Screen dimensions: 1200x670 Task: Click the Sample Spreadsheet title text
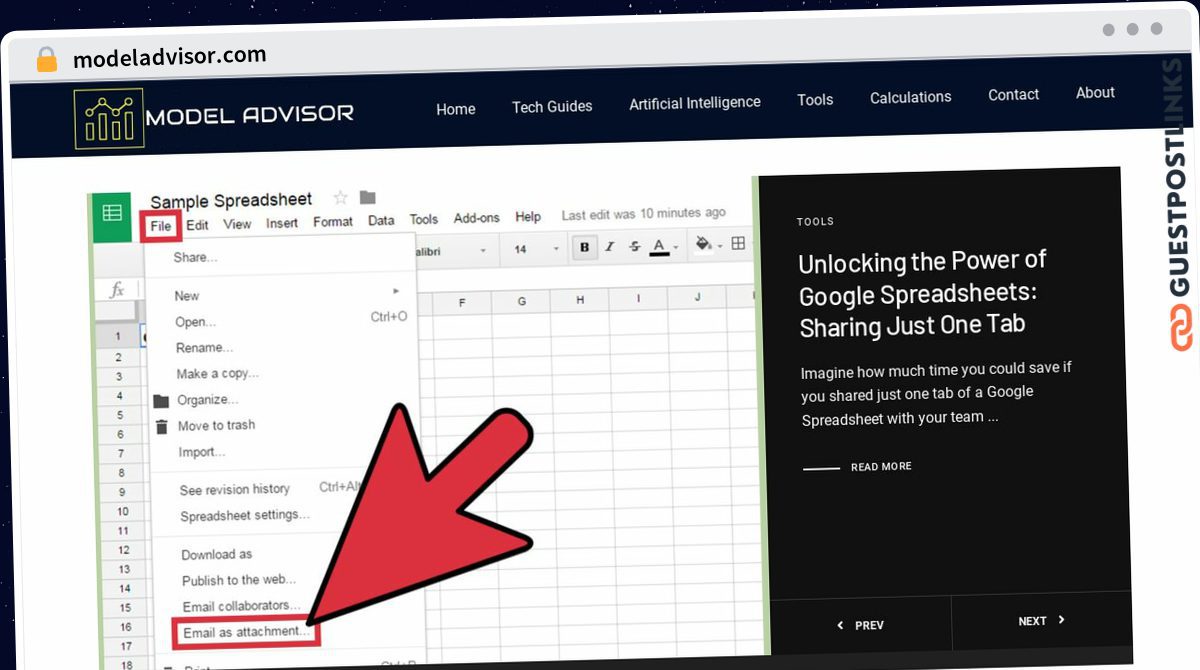(x=231, y=200)
